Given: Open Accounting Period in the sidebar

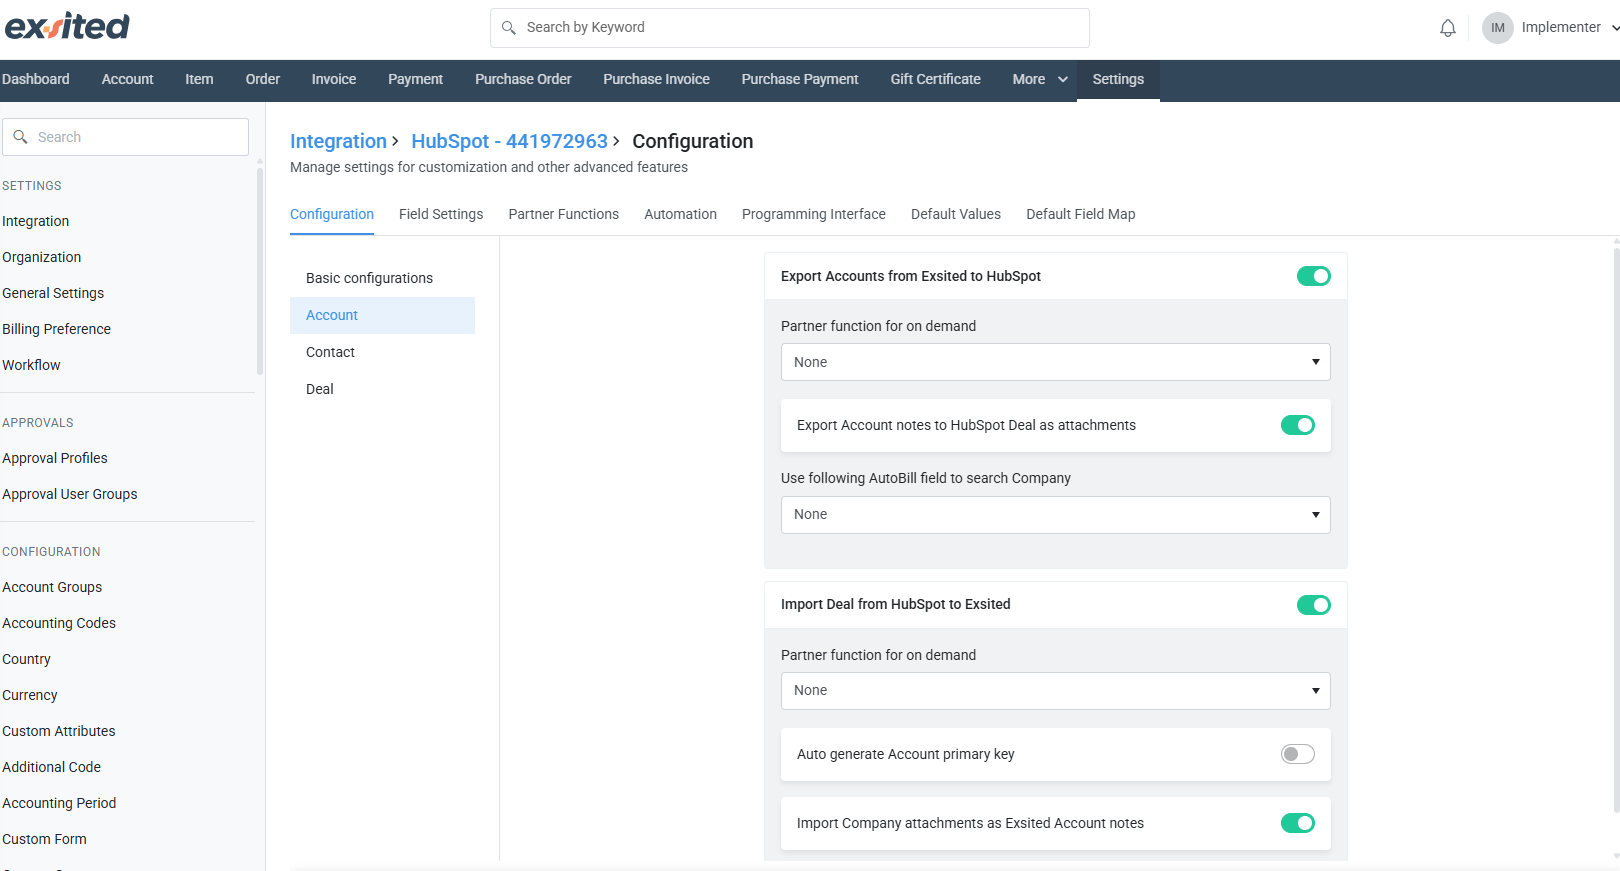Looking at the screenshot, I should [59, 803].
